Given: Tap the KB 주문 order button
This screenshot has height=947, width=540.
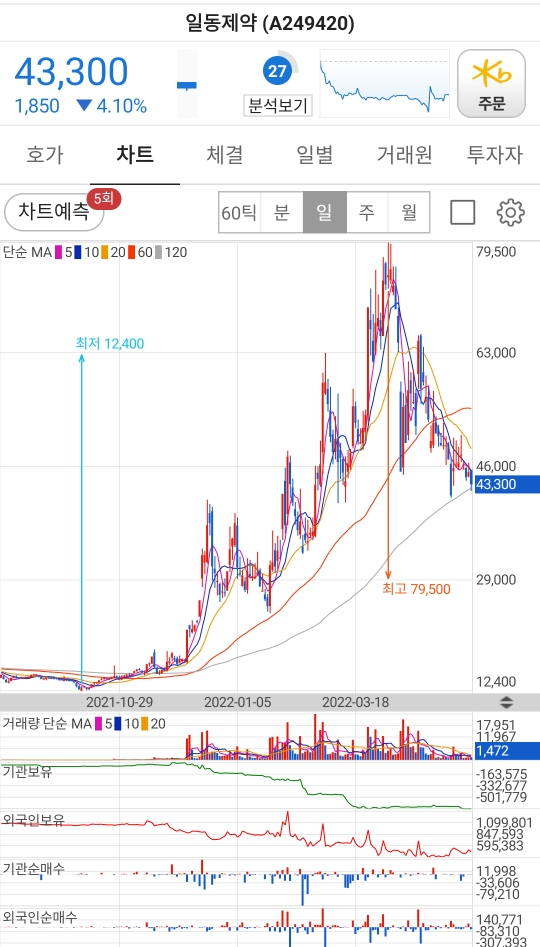Looking at the screenshot, I should 491,83.
